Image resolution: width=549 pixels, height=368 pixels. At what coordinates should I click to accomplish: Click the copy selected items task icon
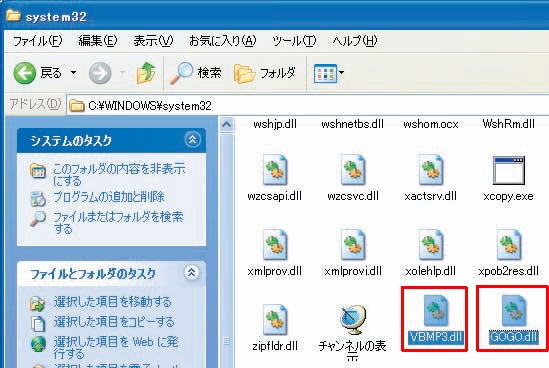pos(38,324)
